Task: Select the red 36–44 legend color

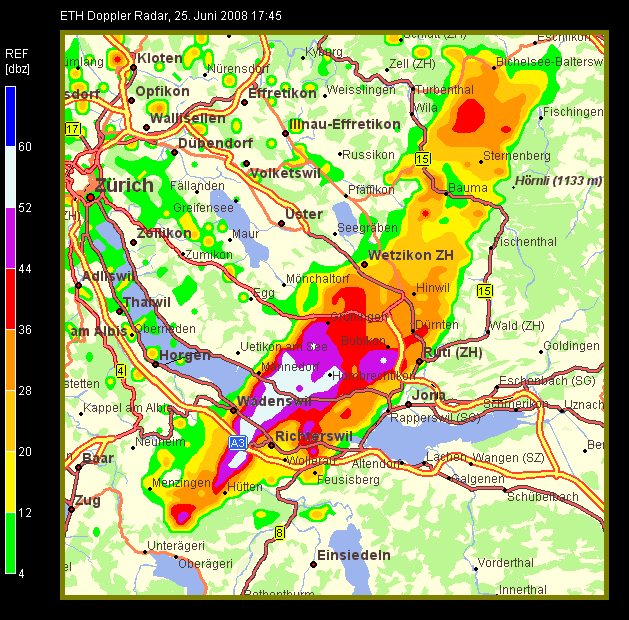Action: tap(10, 299)
